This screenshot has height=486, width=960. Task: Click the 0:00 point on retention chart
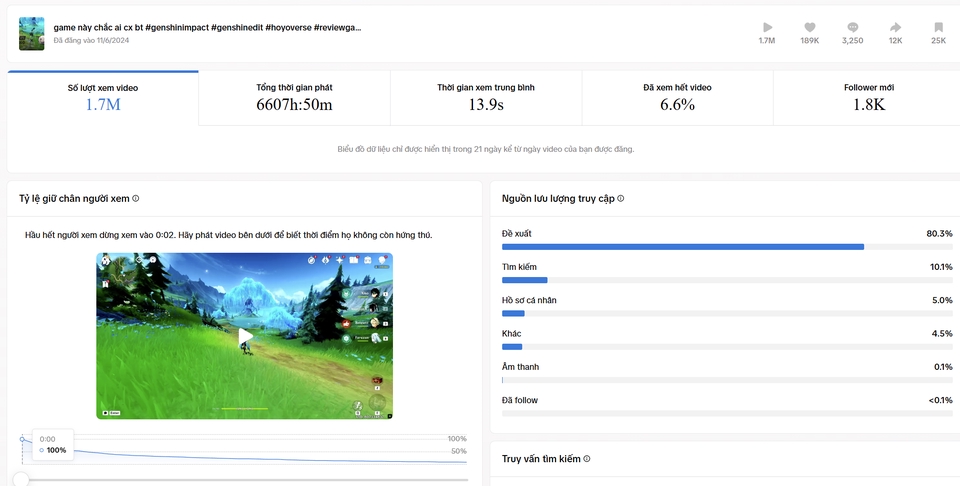(x=23, y=439)
